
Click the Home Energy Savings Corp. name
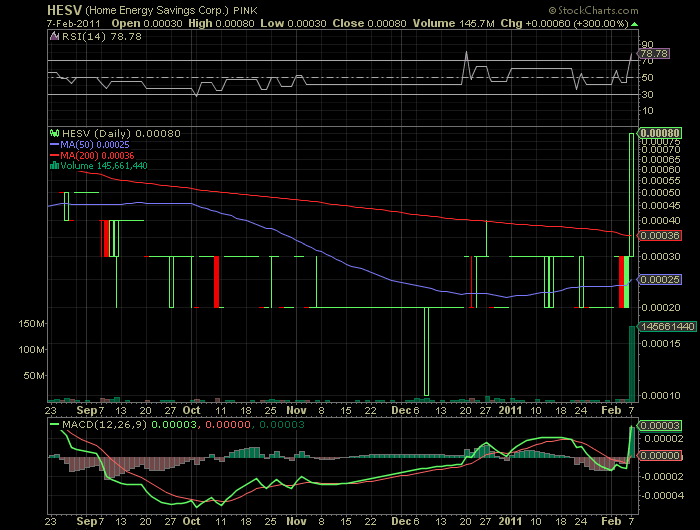click(x=157, y=10)
